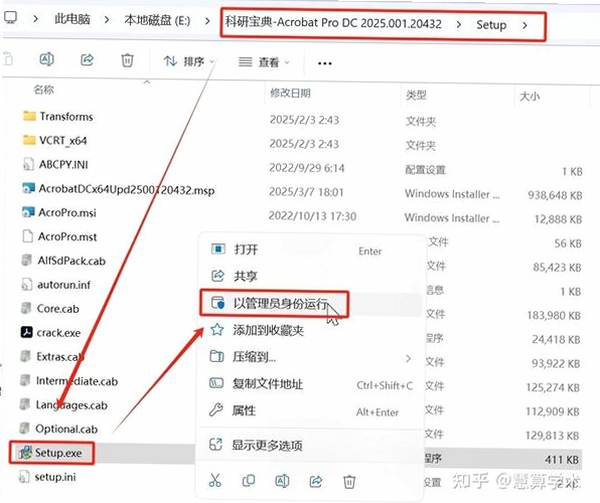Click the Transforms folder icon
This screenshot has height=503, width=600.
pyautogui.click(x=29, y=116)
